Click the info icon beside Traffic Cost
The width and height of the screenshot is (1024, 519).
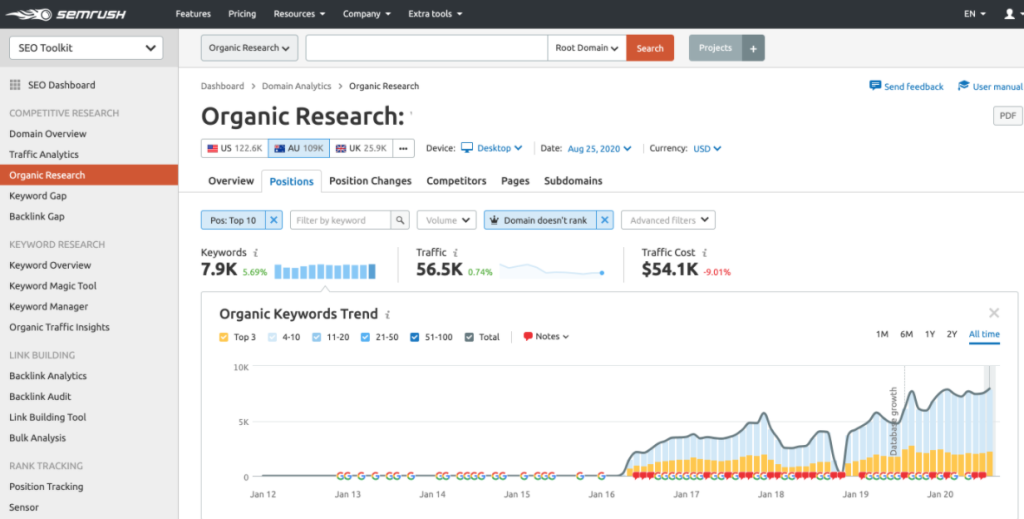point(705,253)
